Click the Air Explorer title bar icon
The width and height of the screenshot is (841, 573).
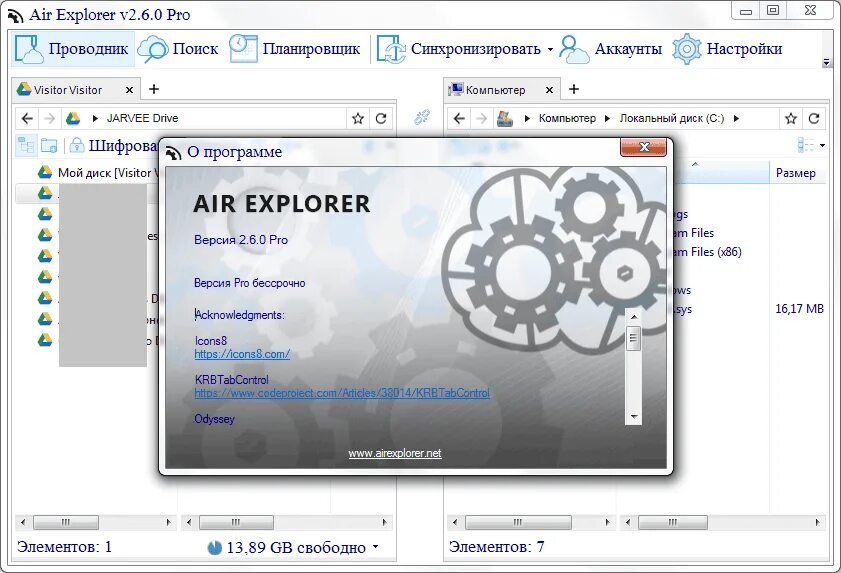click(x=16, y=16)
